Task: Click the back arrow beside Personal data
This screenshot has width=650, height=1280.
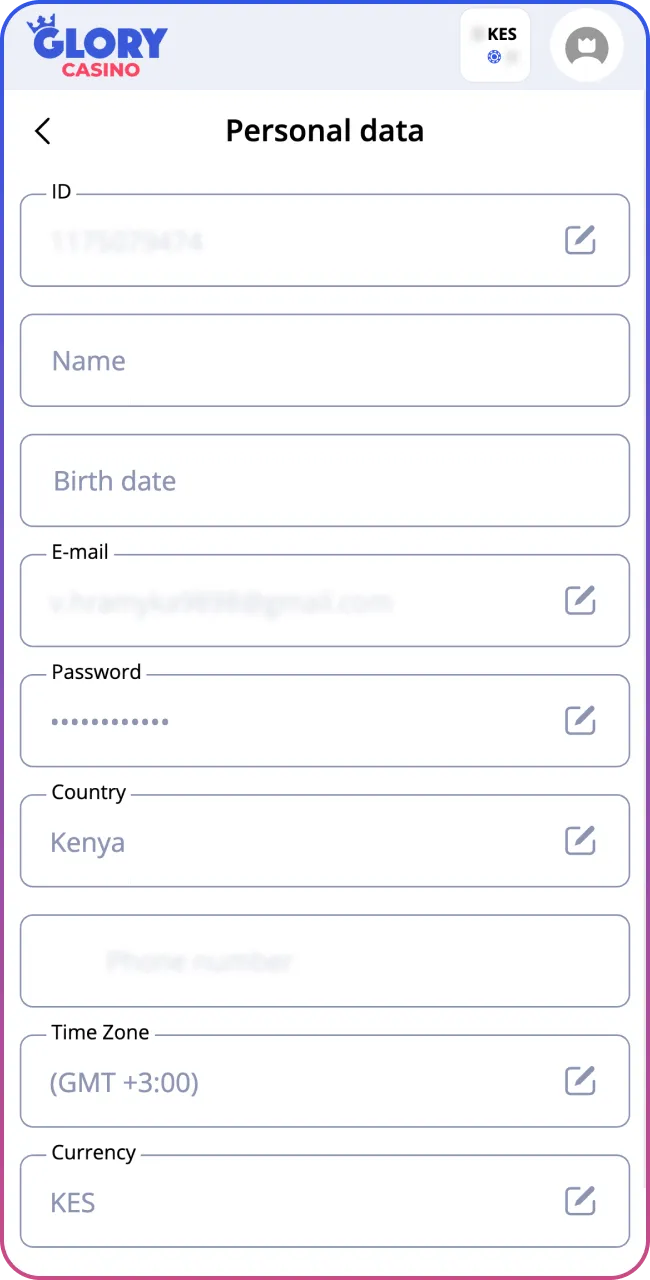Action: (x=42, y=131)
